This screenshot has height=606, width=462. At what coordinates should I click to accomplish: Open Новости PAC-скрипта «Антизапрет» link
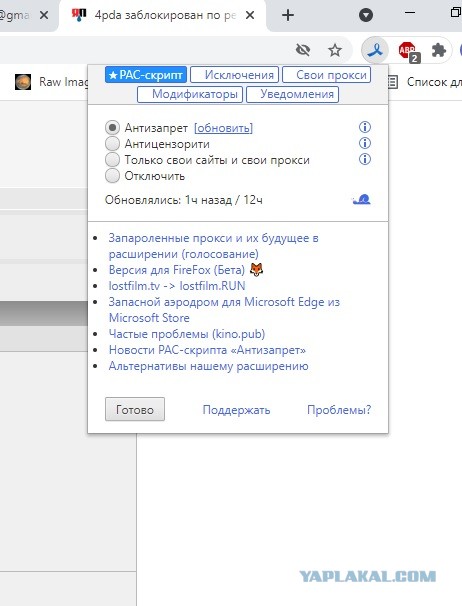207,350
